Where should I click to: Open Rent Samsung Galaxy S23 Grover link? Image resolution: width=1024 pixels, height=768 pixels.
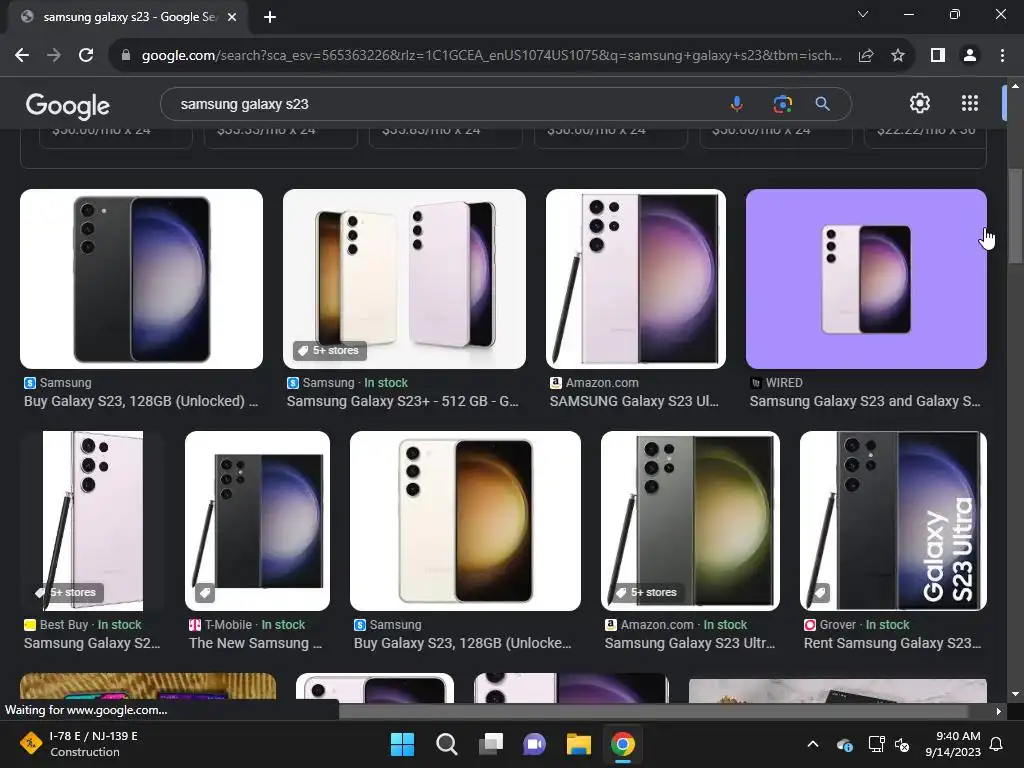892,643
